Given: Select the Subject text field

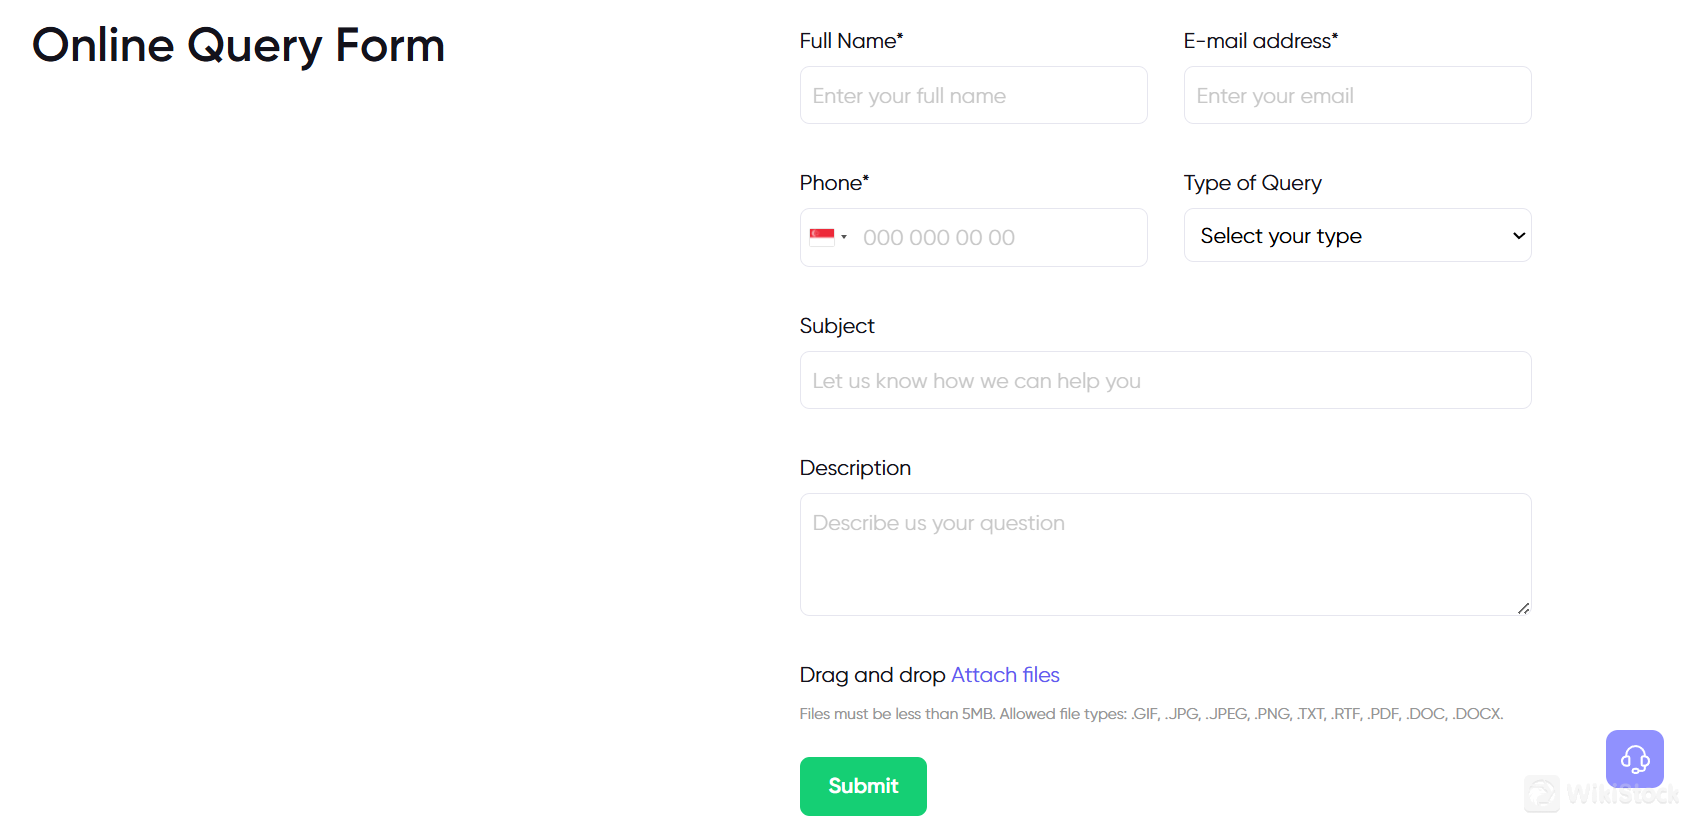Looking at the screenshot, I should (1165, 381).
